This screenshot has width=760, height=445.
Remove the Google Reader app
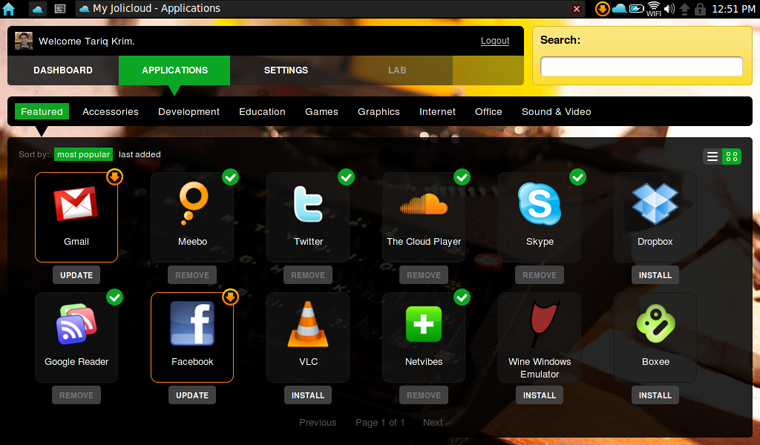tap(77, 395)
